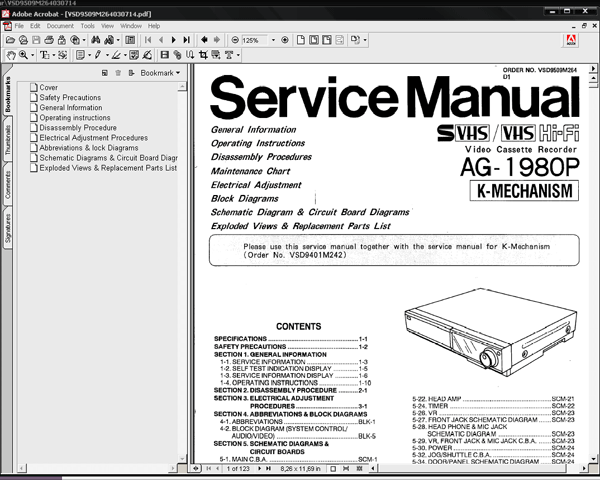Open the Electrical Adjustment Procedures bookmark
Viewport: 600px width, 480px height.
[x=94, y=138]
